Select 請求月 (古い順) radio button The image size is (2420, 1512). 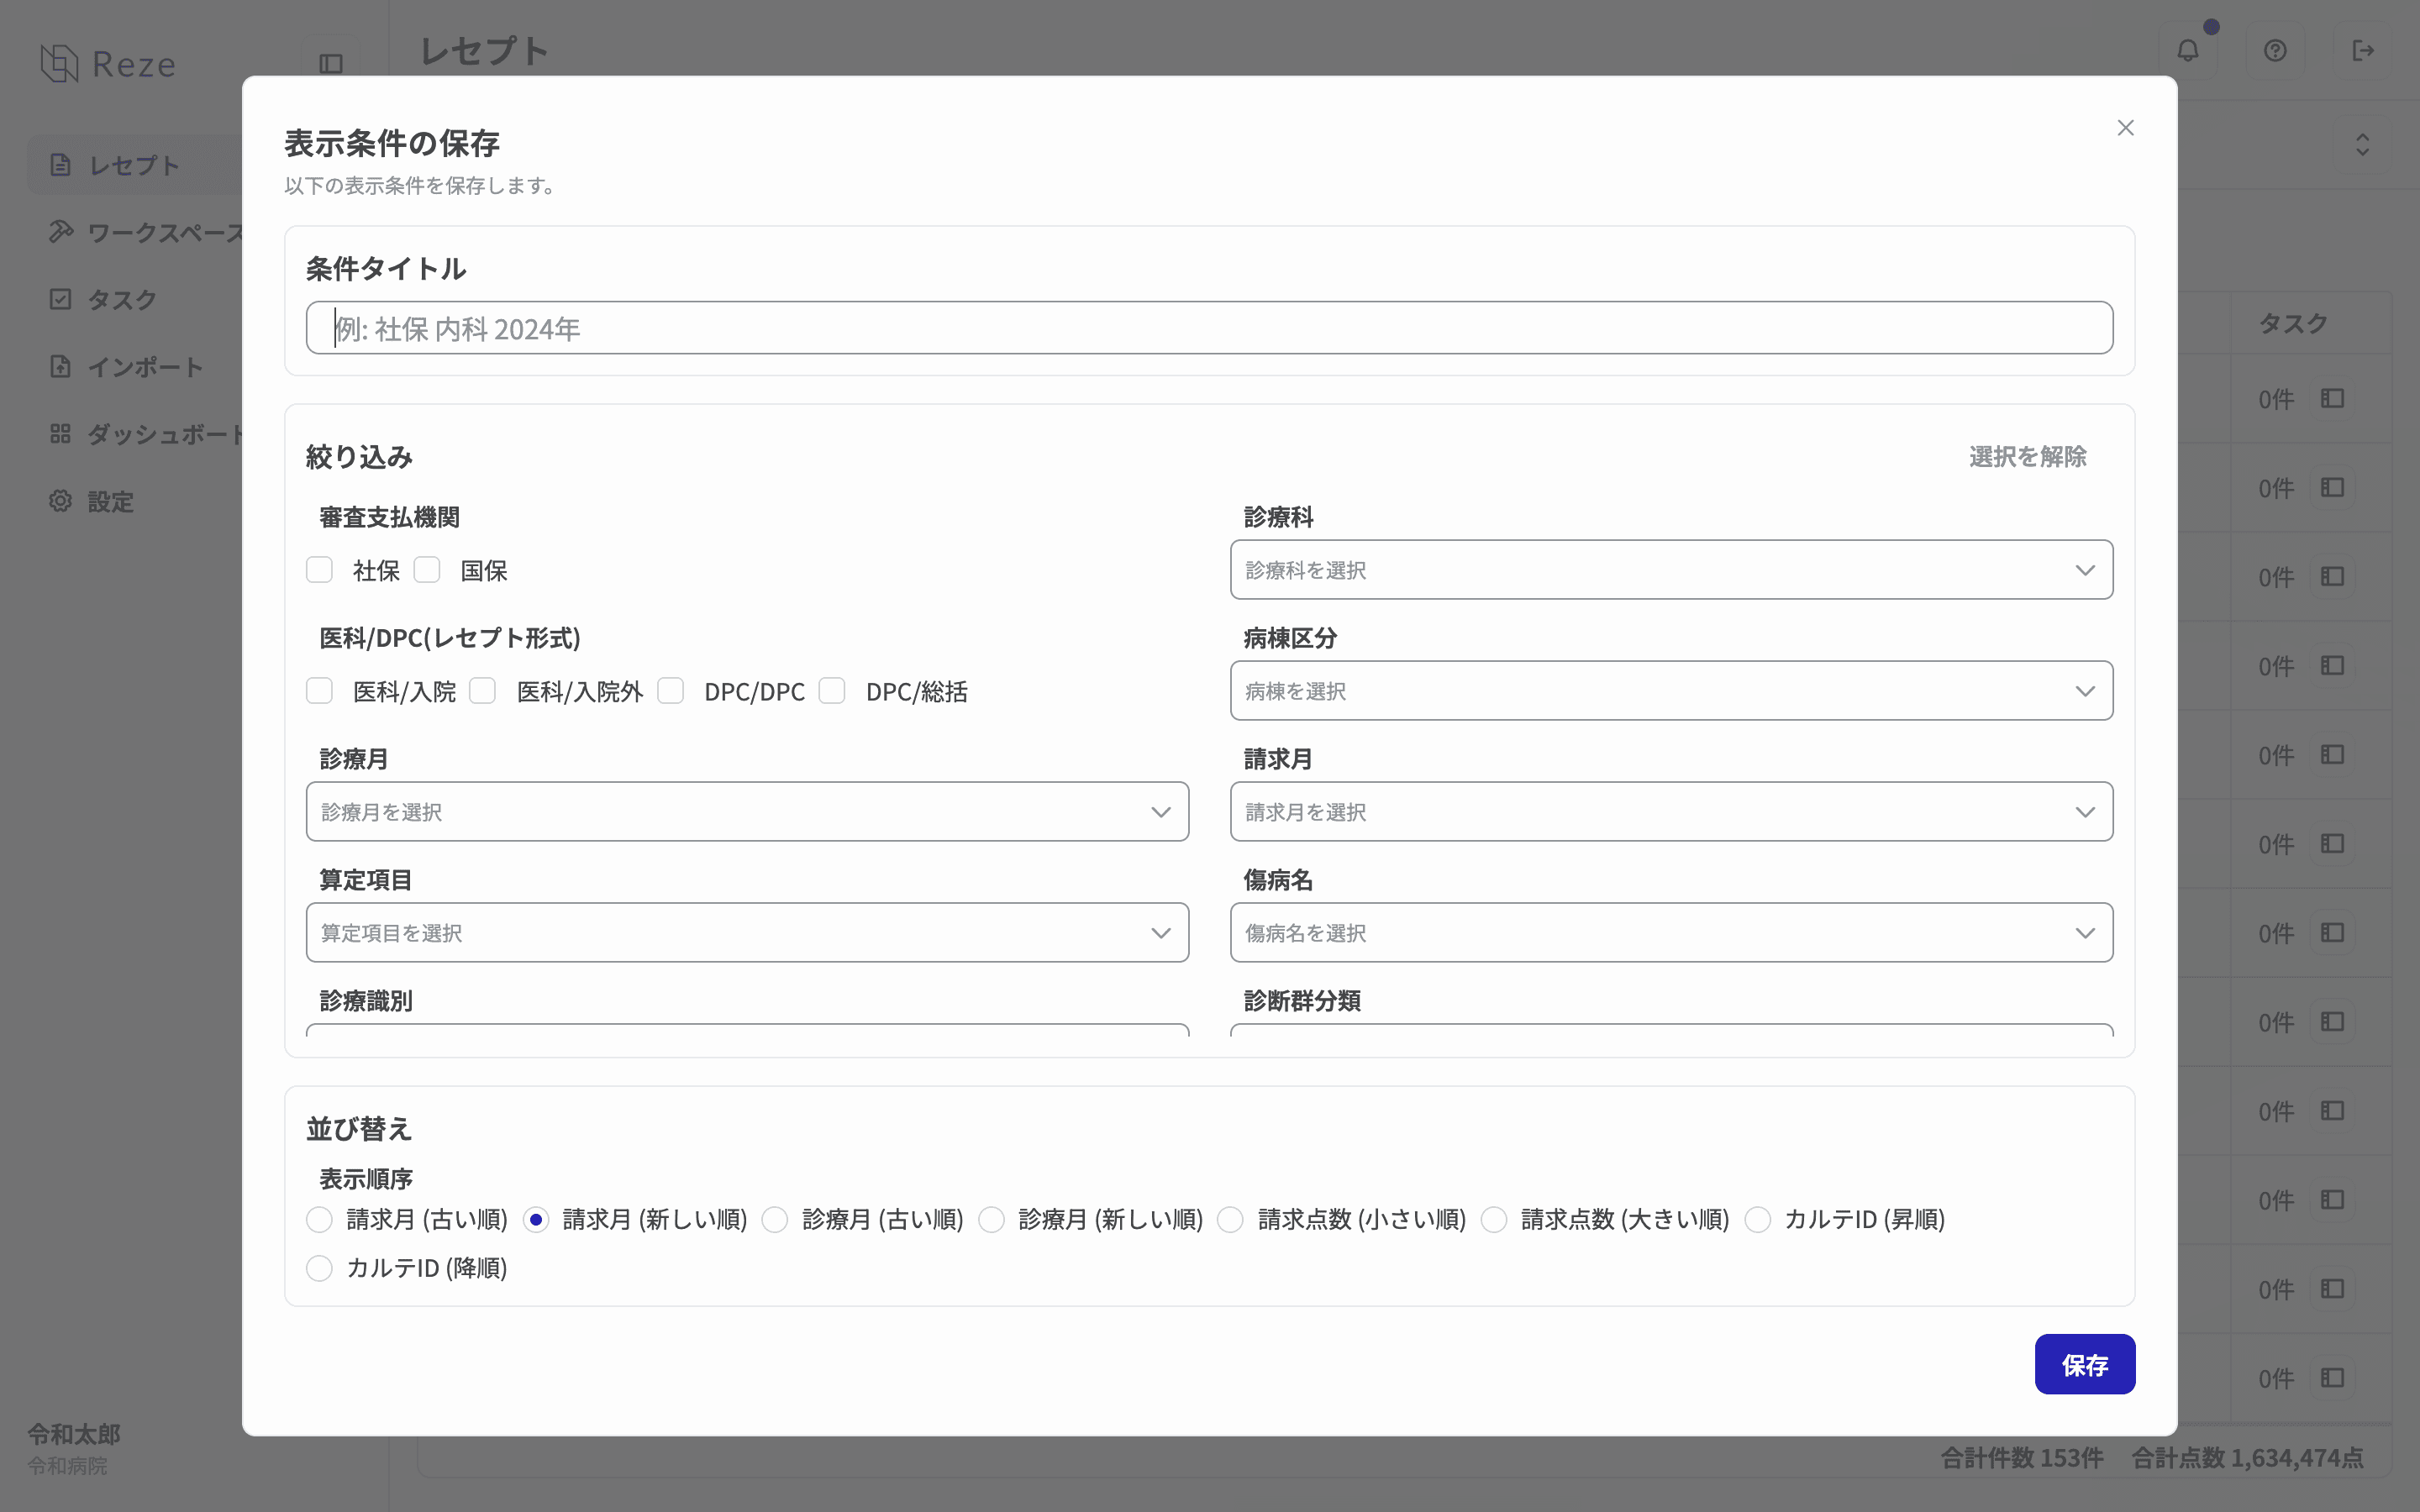[x=319, y=1220]
